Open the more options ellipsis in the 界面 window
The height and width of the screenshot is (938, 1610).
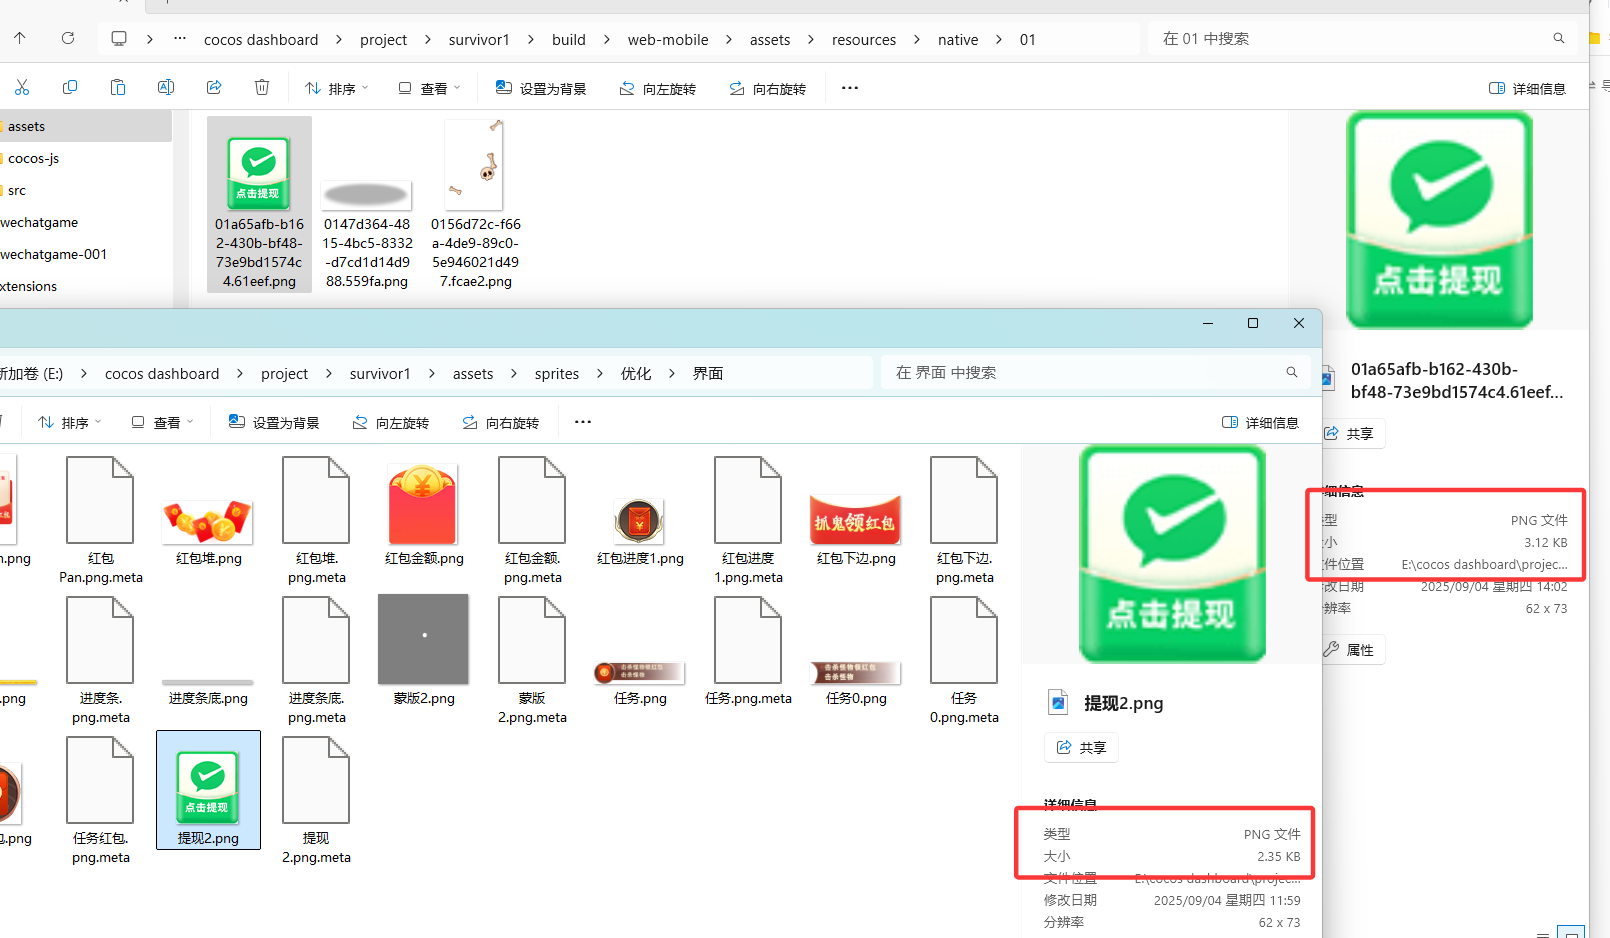coord(583,422)
